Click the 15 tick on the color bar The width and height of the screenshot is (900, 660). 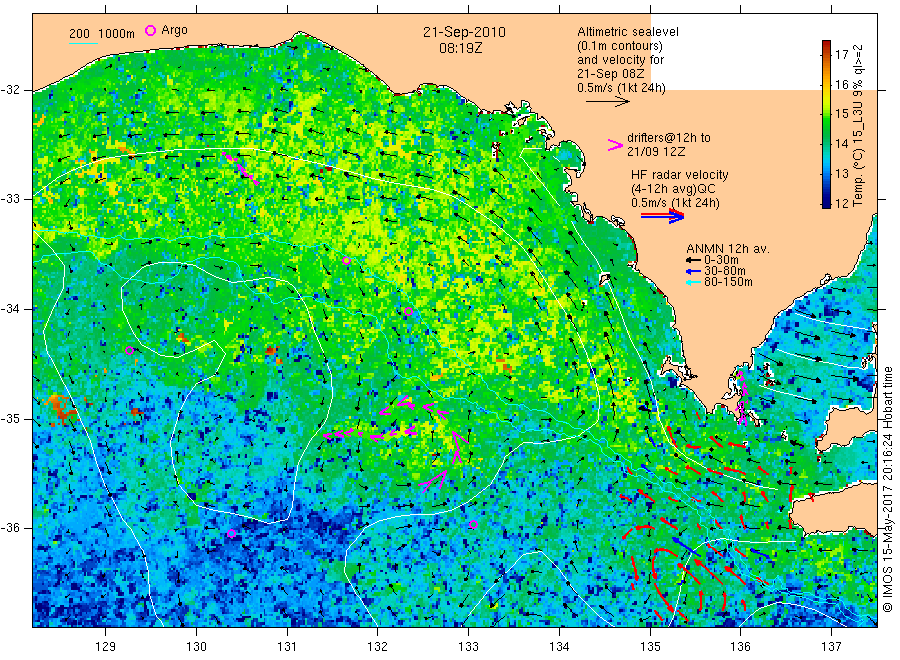coord(841,114)
